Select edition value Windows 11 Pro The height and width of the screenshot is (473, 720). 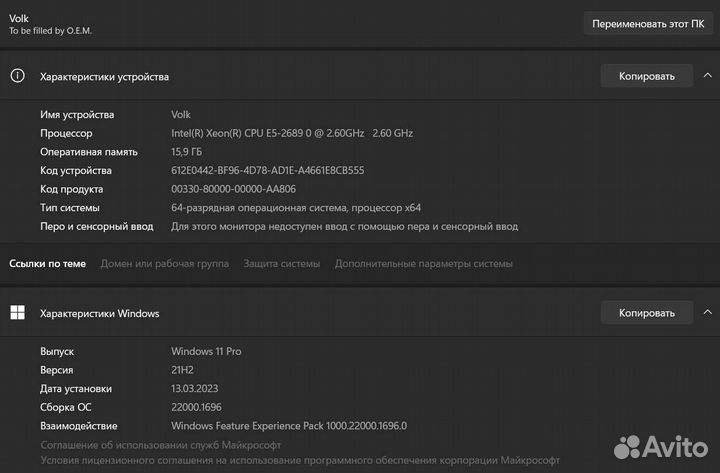click(x=206, y=351)
